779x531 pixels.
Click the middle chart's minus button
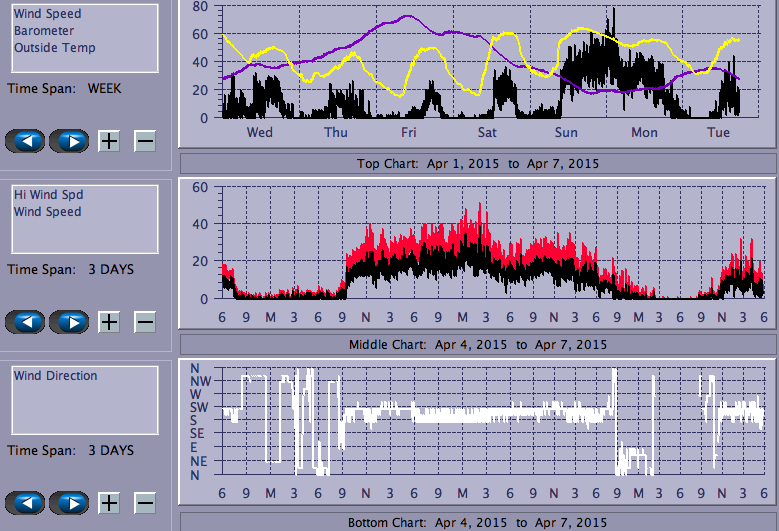click(145, 322)
